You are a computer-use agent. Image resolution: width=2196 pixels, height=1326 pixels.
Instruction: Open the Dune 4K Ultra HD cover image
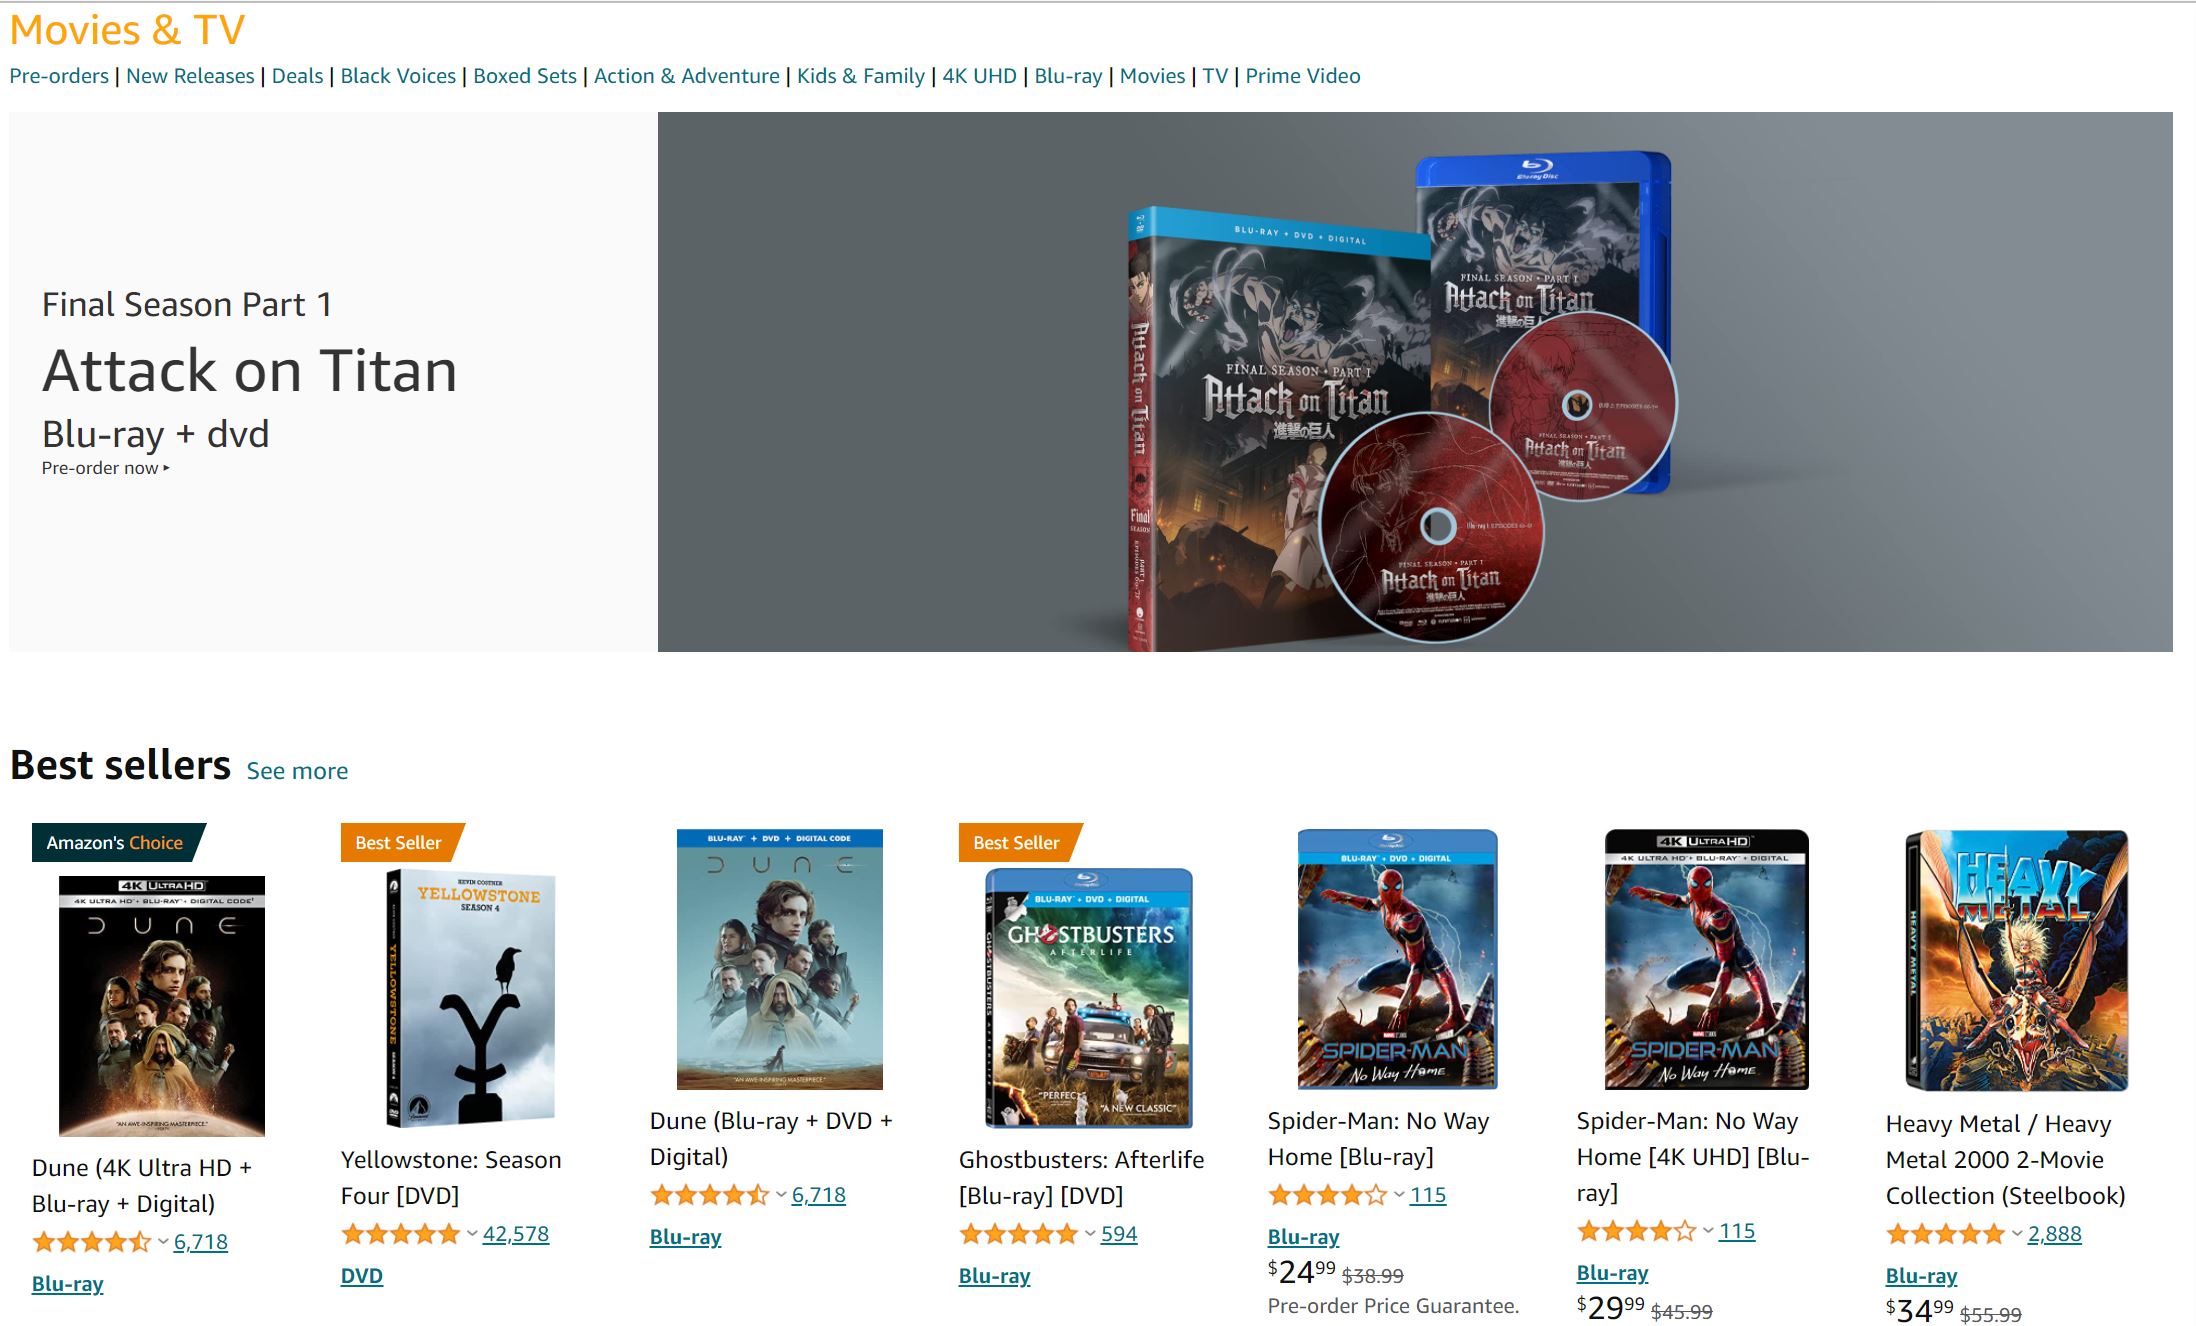[x=162, y=1006]
